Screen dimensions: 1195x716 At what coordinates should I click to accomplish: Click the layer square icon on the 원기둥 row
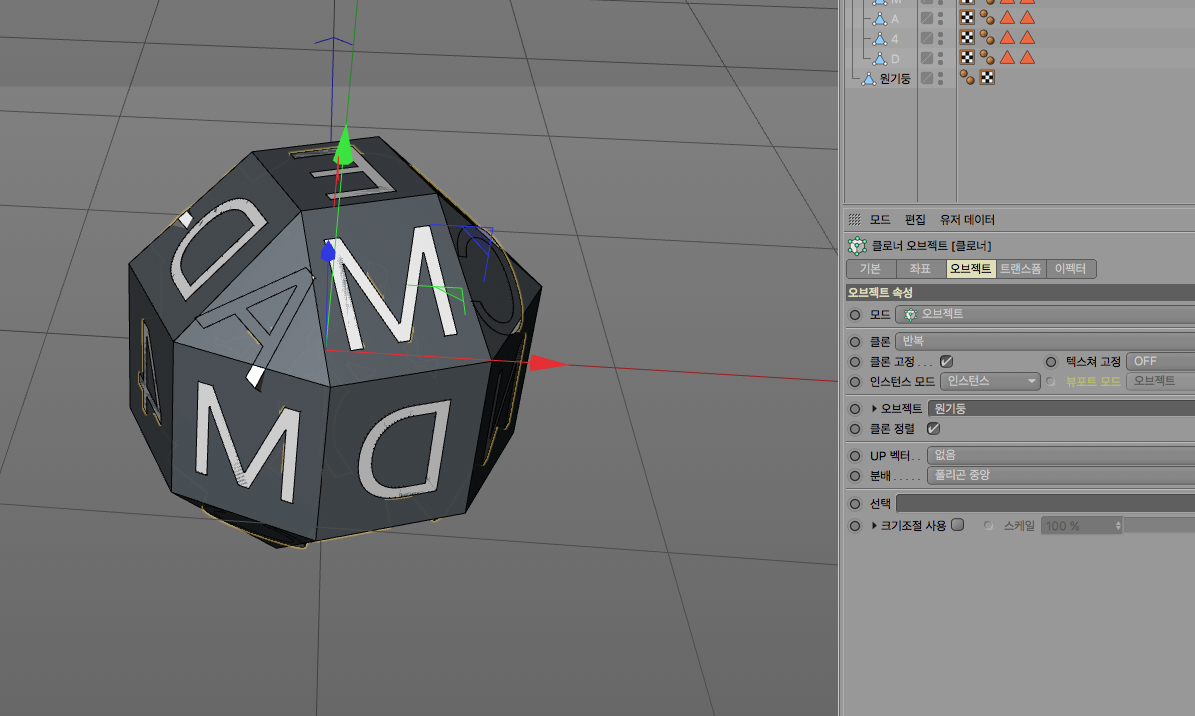click(927, 78)
